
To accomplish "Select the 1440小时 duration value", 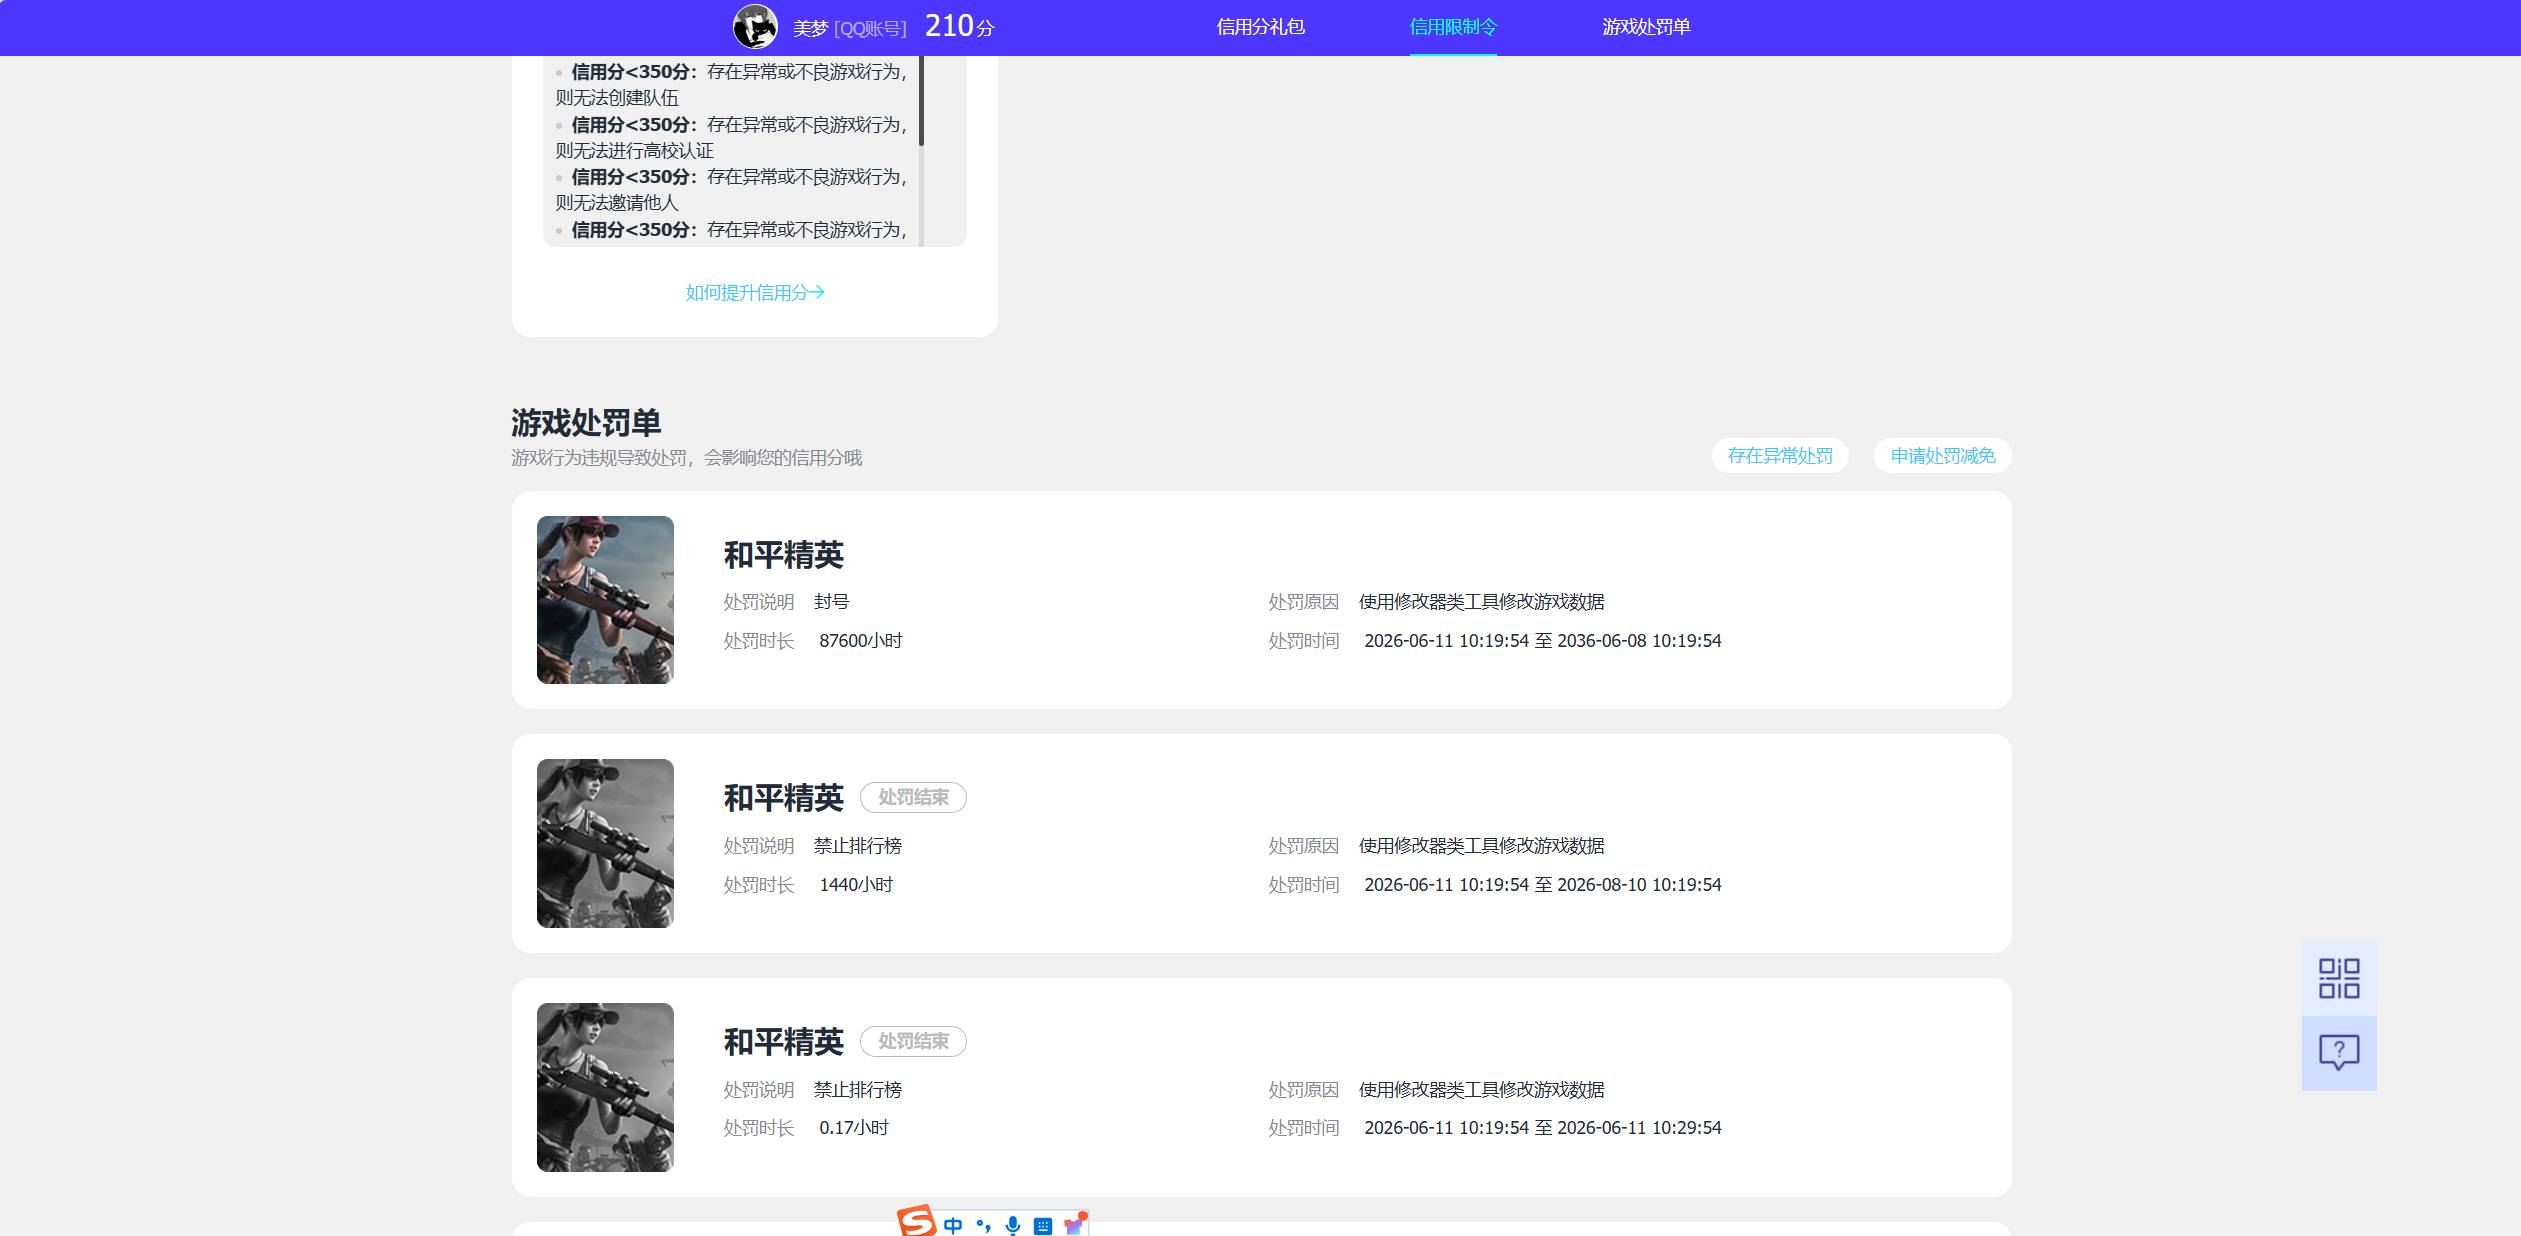I will tap(856, 885).
